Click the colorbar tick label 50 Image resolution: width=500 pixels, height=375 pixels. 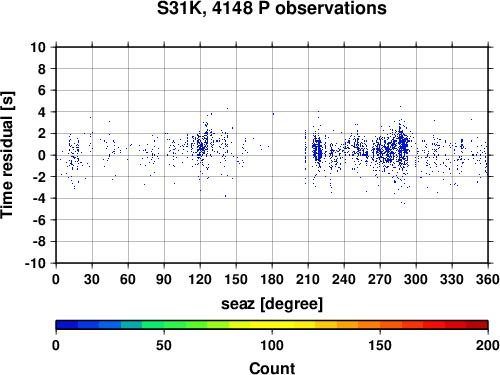point(164,345)
